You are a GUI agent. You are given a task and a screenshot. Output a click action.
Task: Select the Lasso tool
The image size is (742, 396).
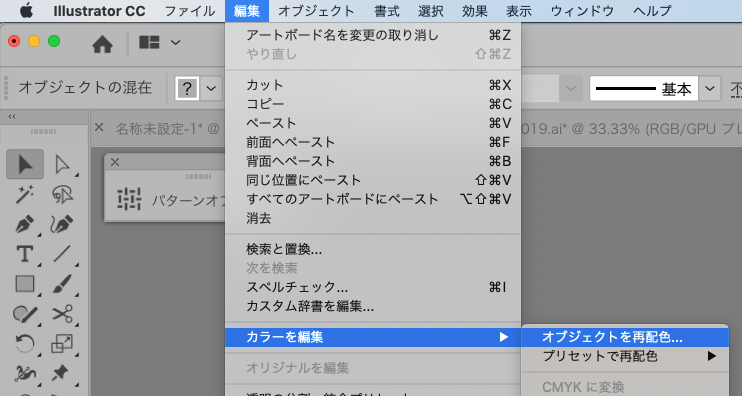[62, 194]
